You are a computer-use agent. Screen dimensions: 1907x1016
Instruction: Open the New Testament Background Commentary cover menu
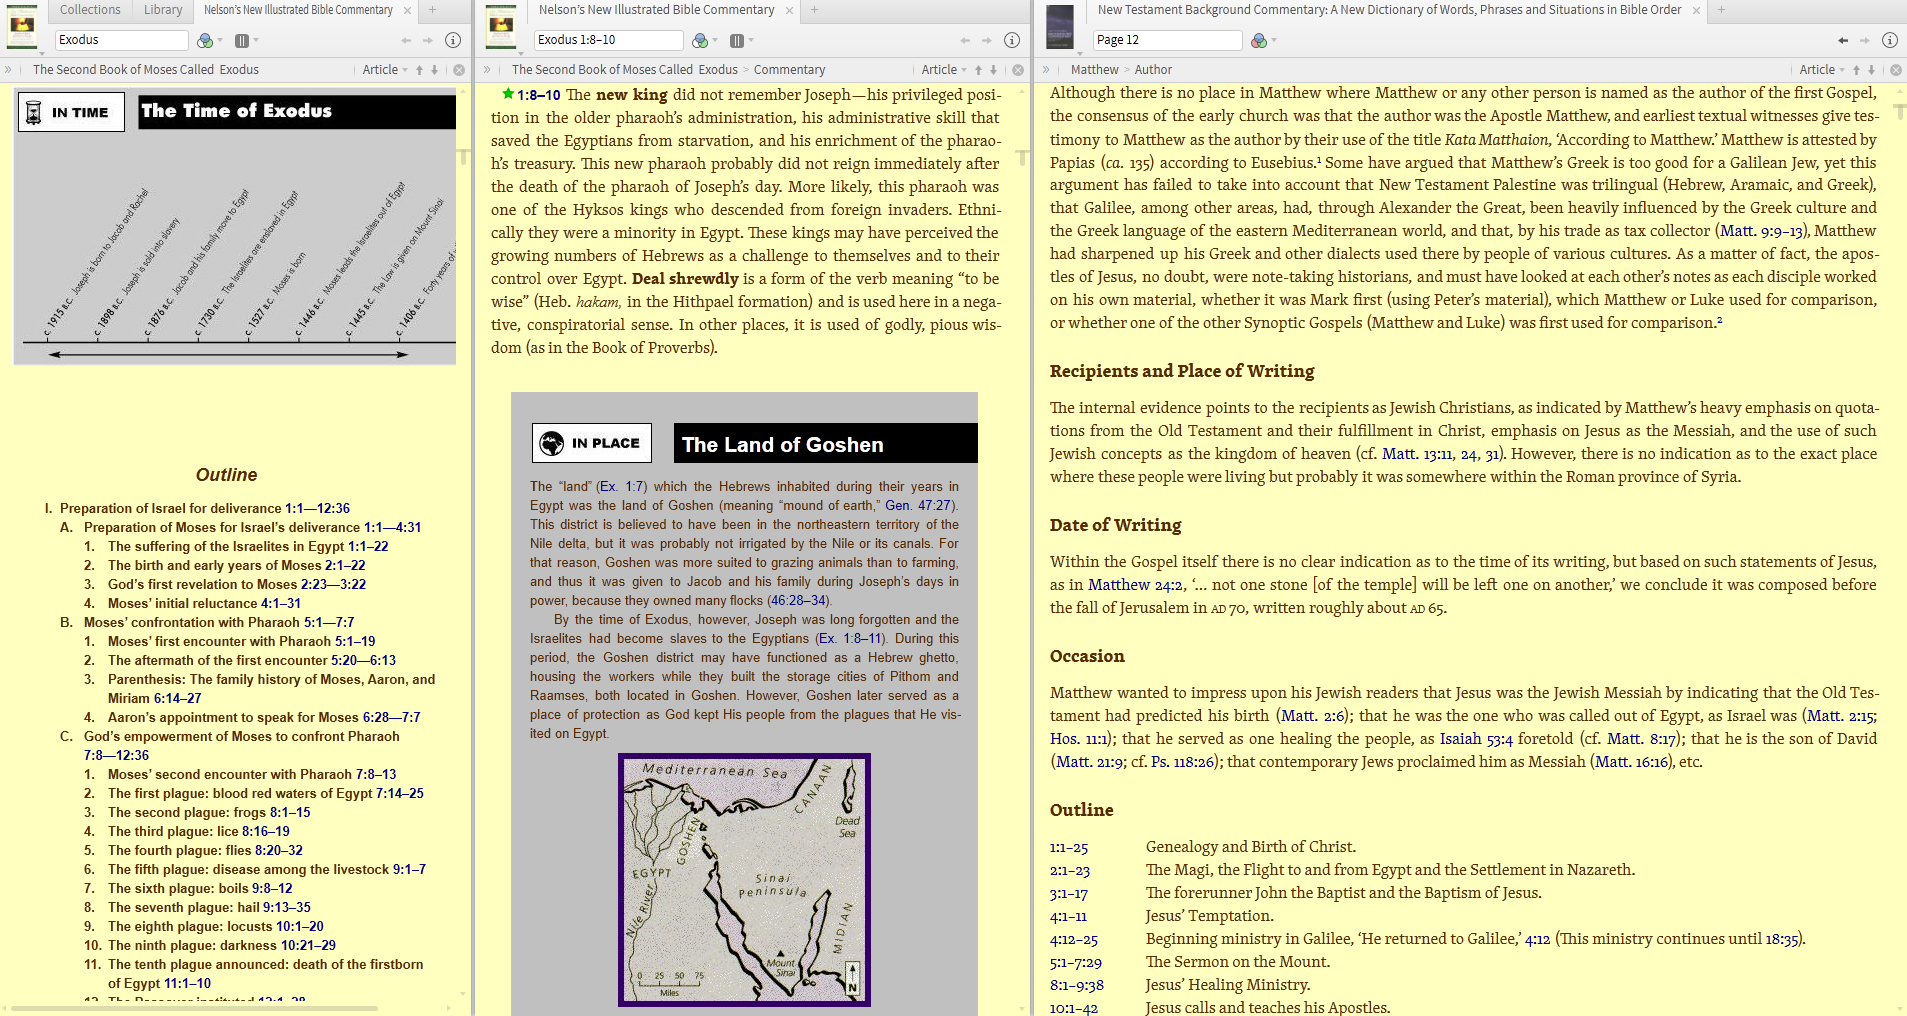pos(1060,27)
